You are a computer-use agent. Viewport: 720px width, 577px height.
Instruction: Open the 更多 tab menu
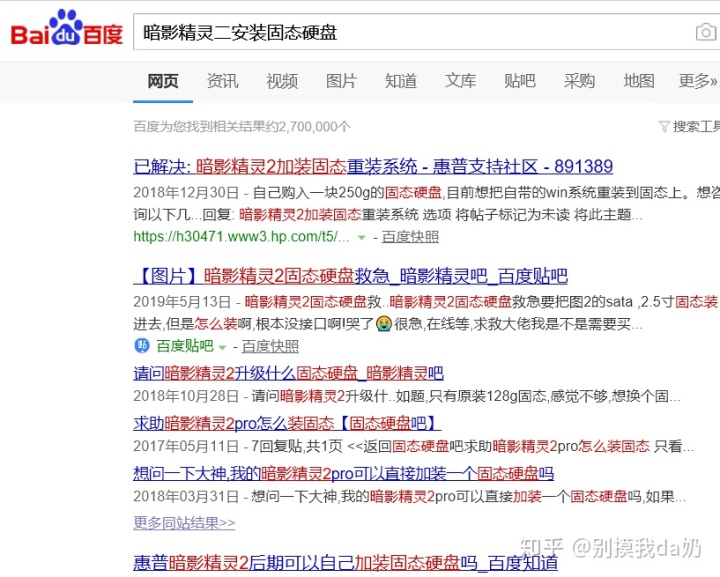pyautogui.click(x=698, y=81)
